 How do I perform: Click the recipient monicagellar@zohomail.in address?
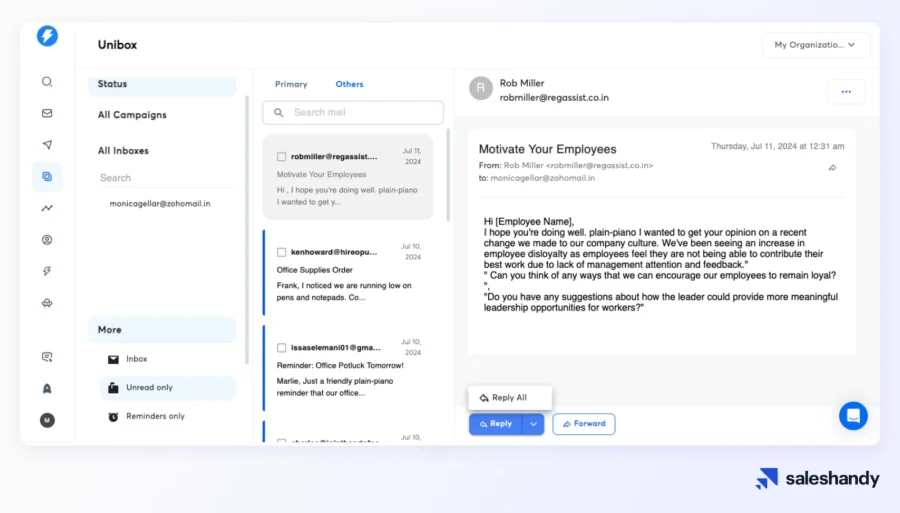tap(542, 178)
